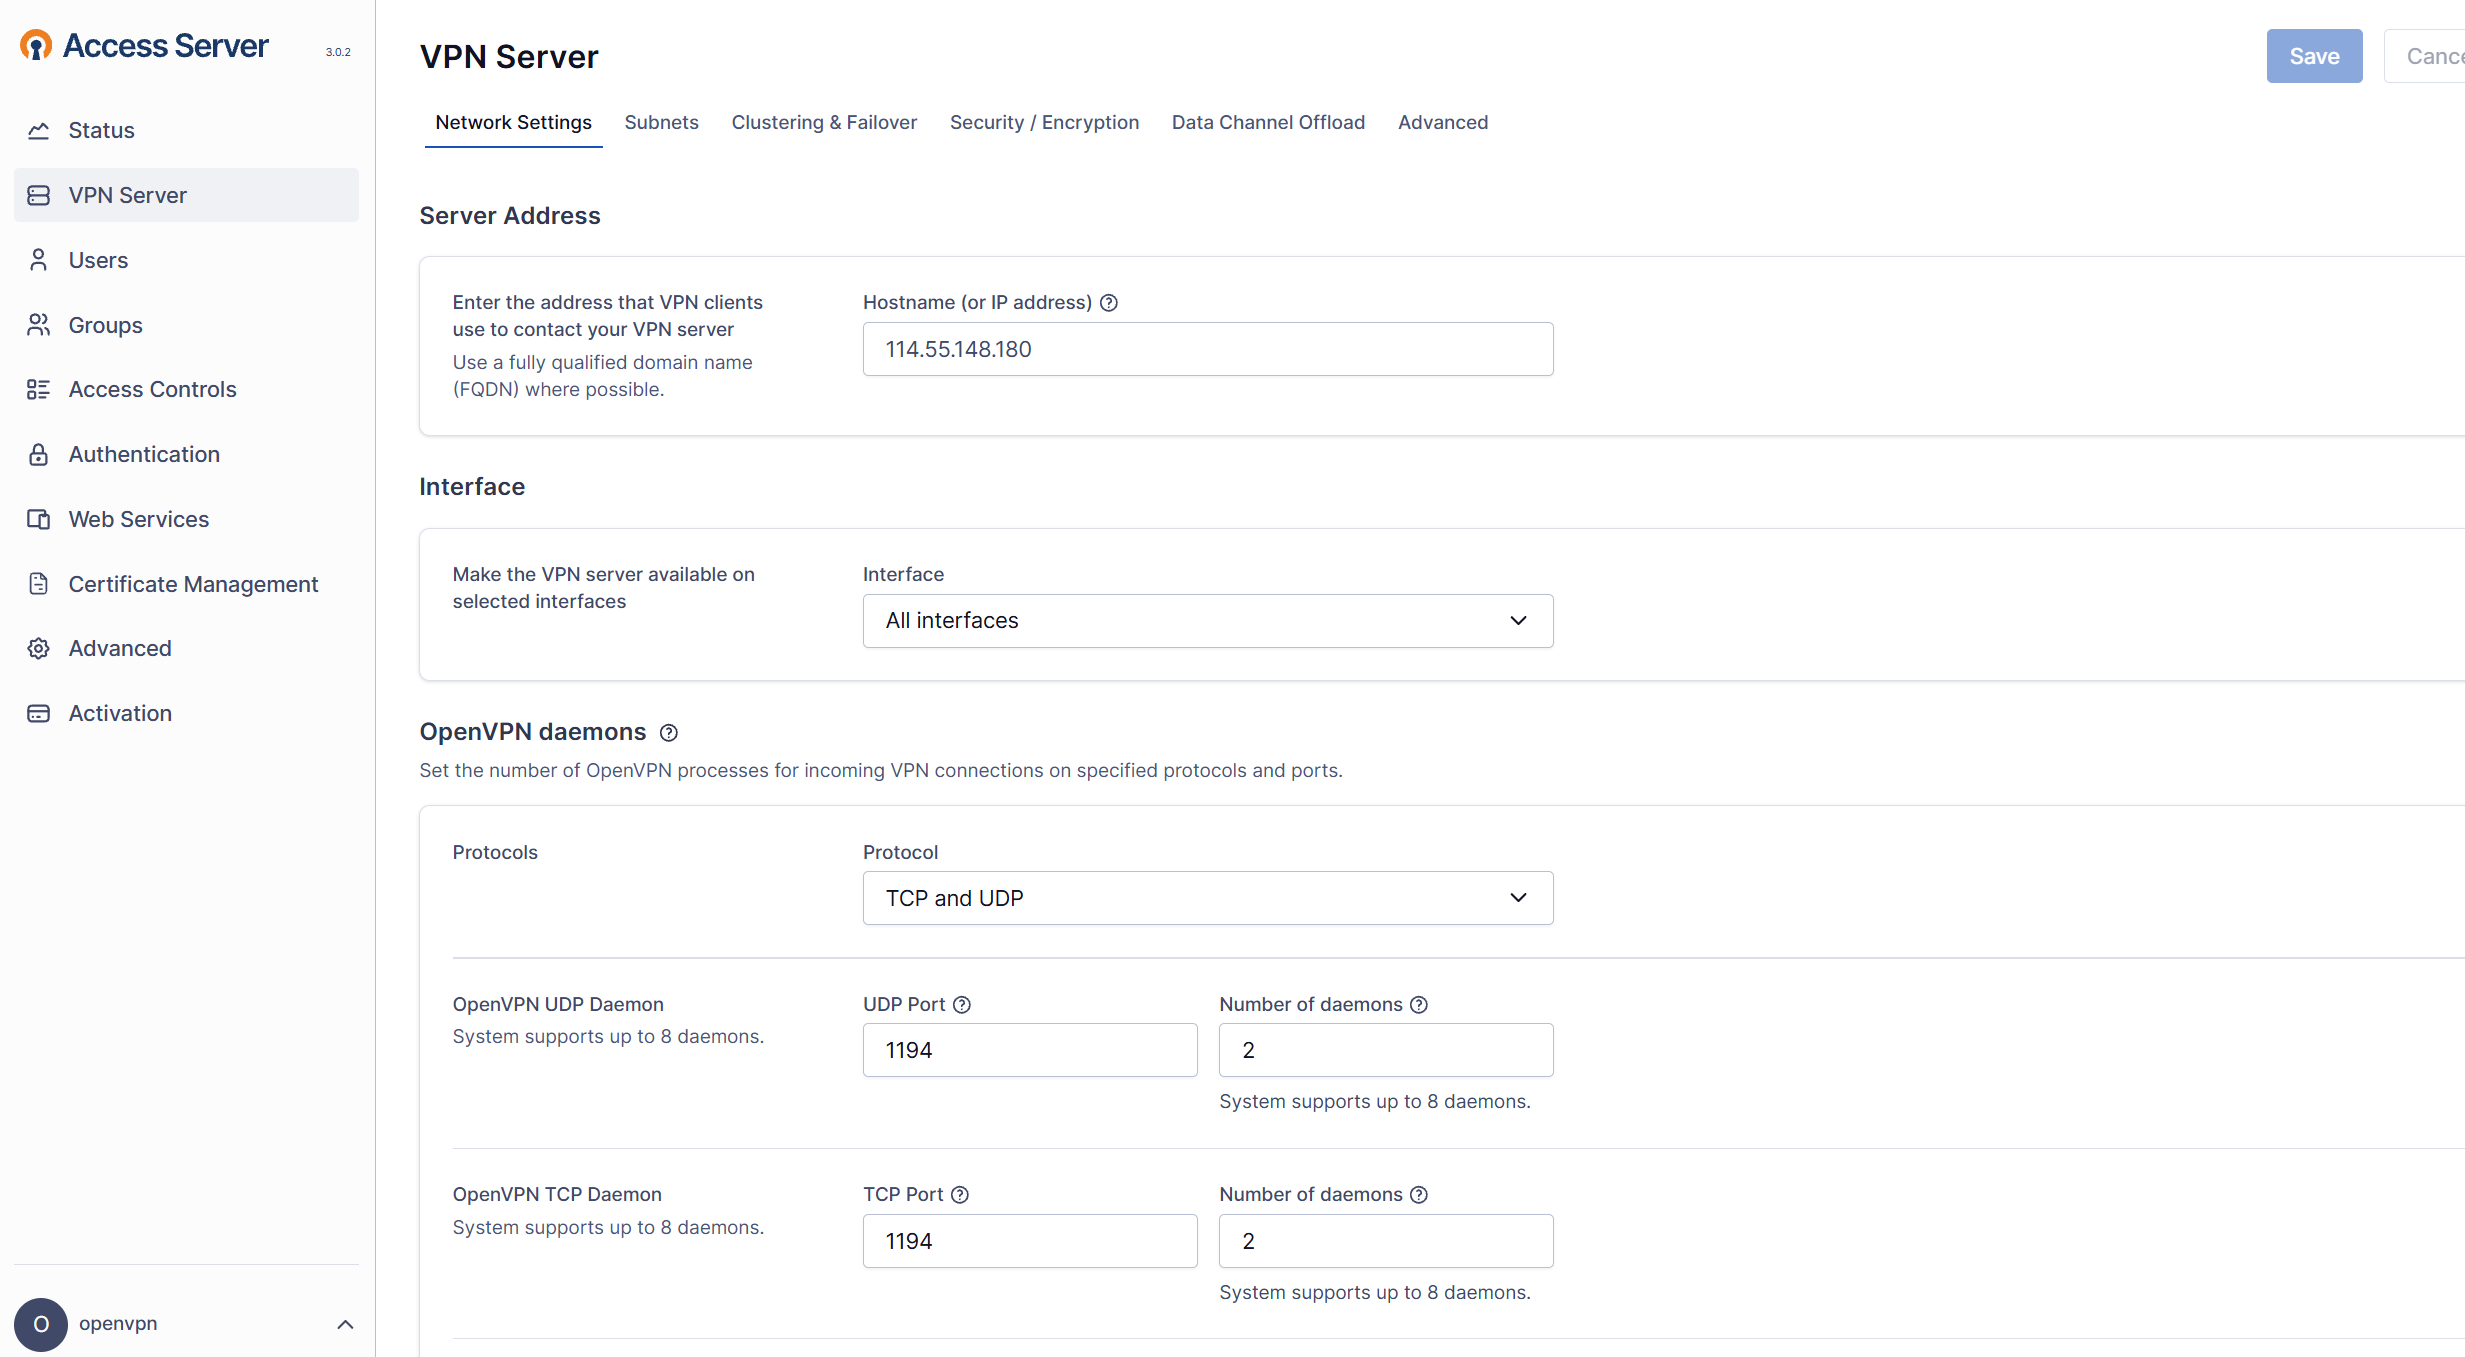Click the Authentication padlock icon
2465x1357 pixels.
38,455
